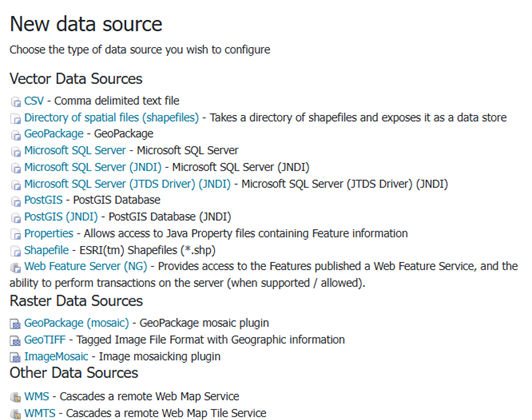Open the GeoTIFF raster link

click(x=45, y=340)
